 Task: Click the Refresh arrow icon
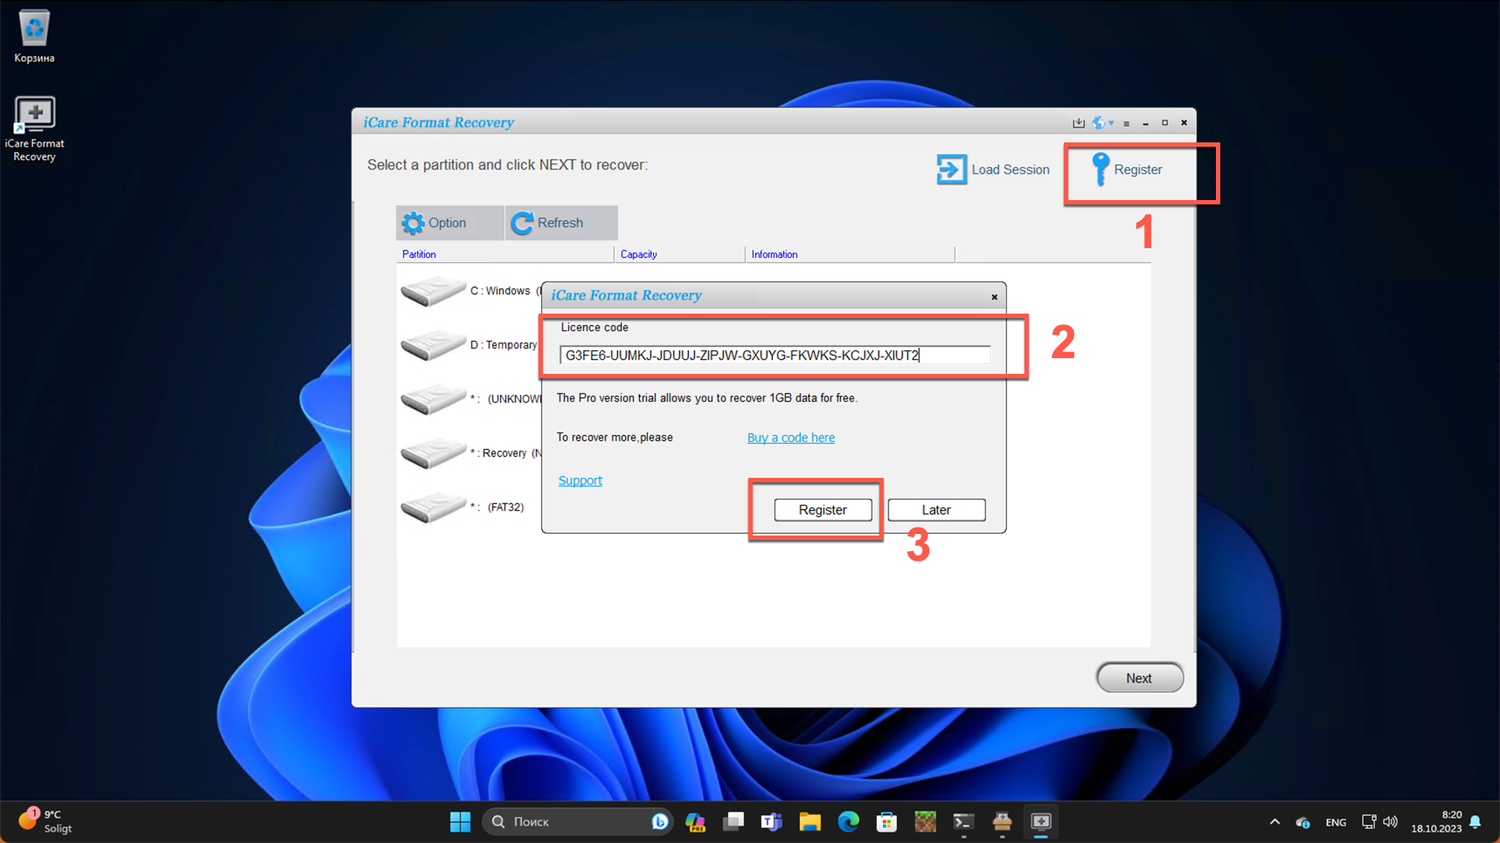[x=522, y=223]
